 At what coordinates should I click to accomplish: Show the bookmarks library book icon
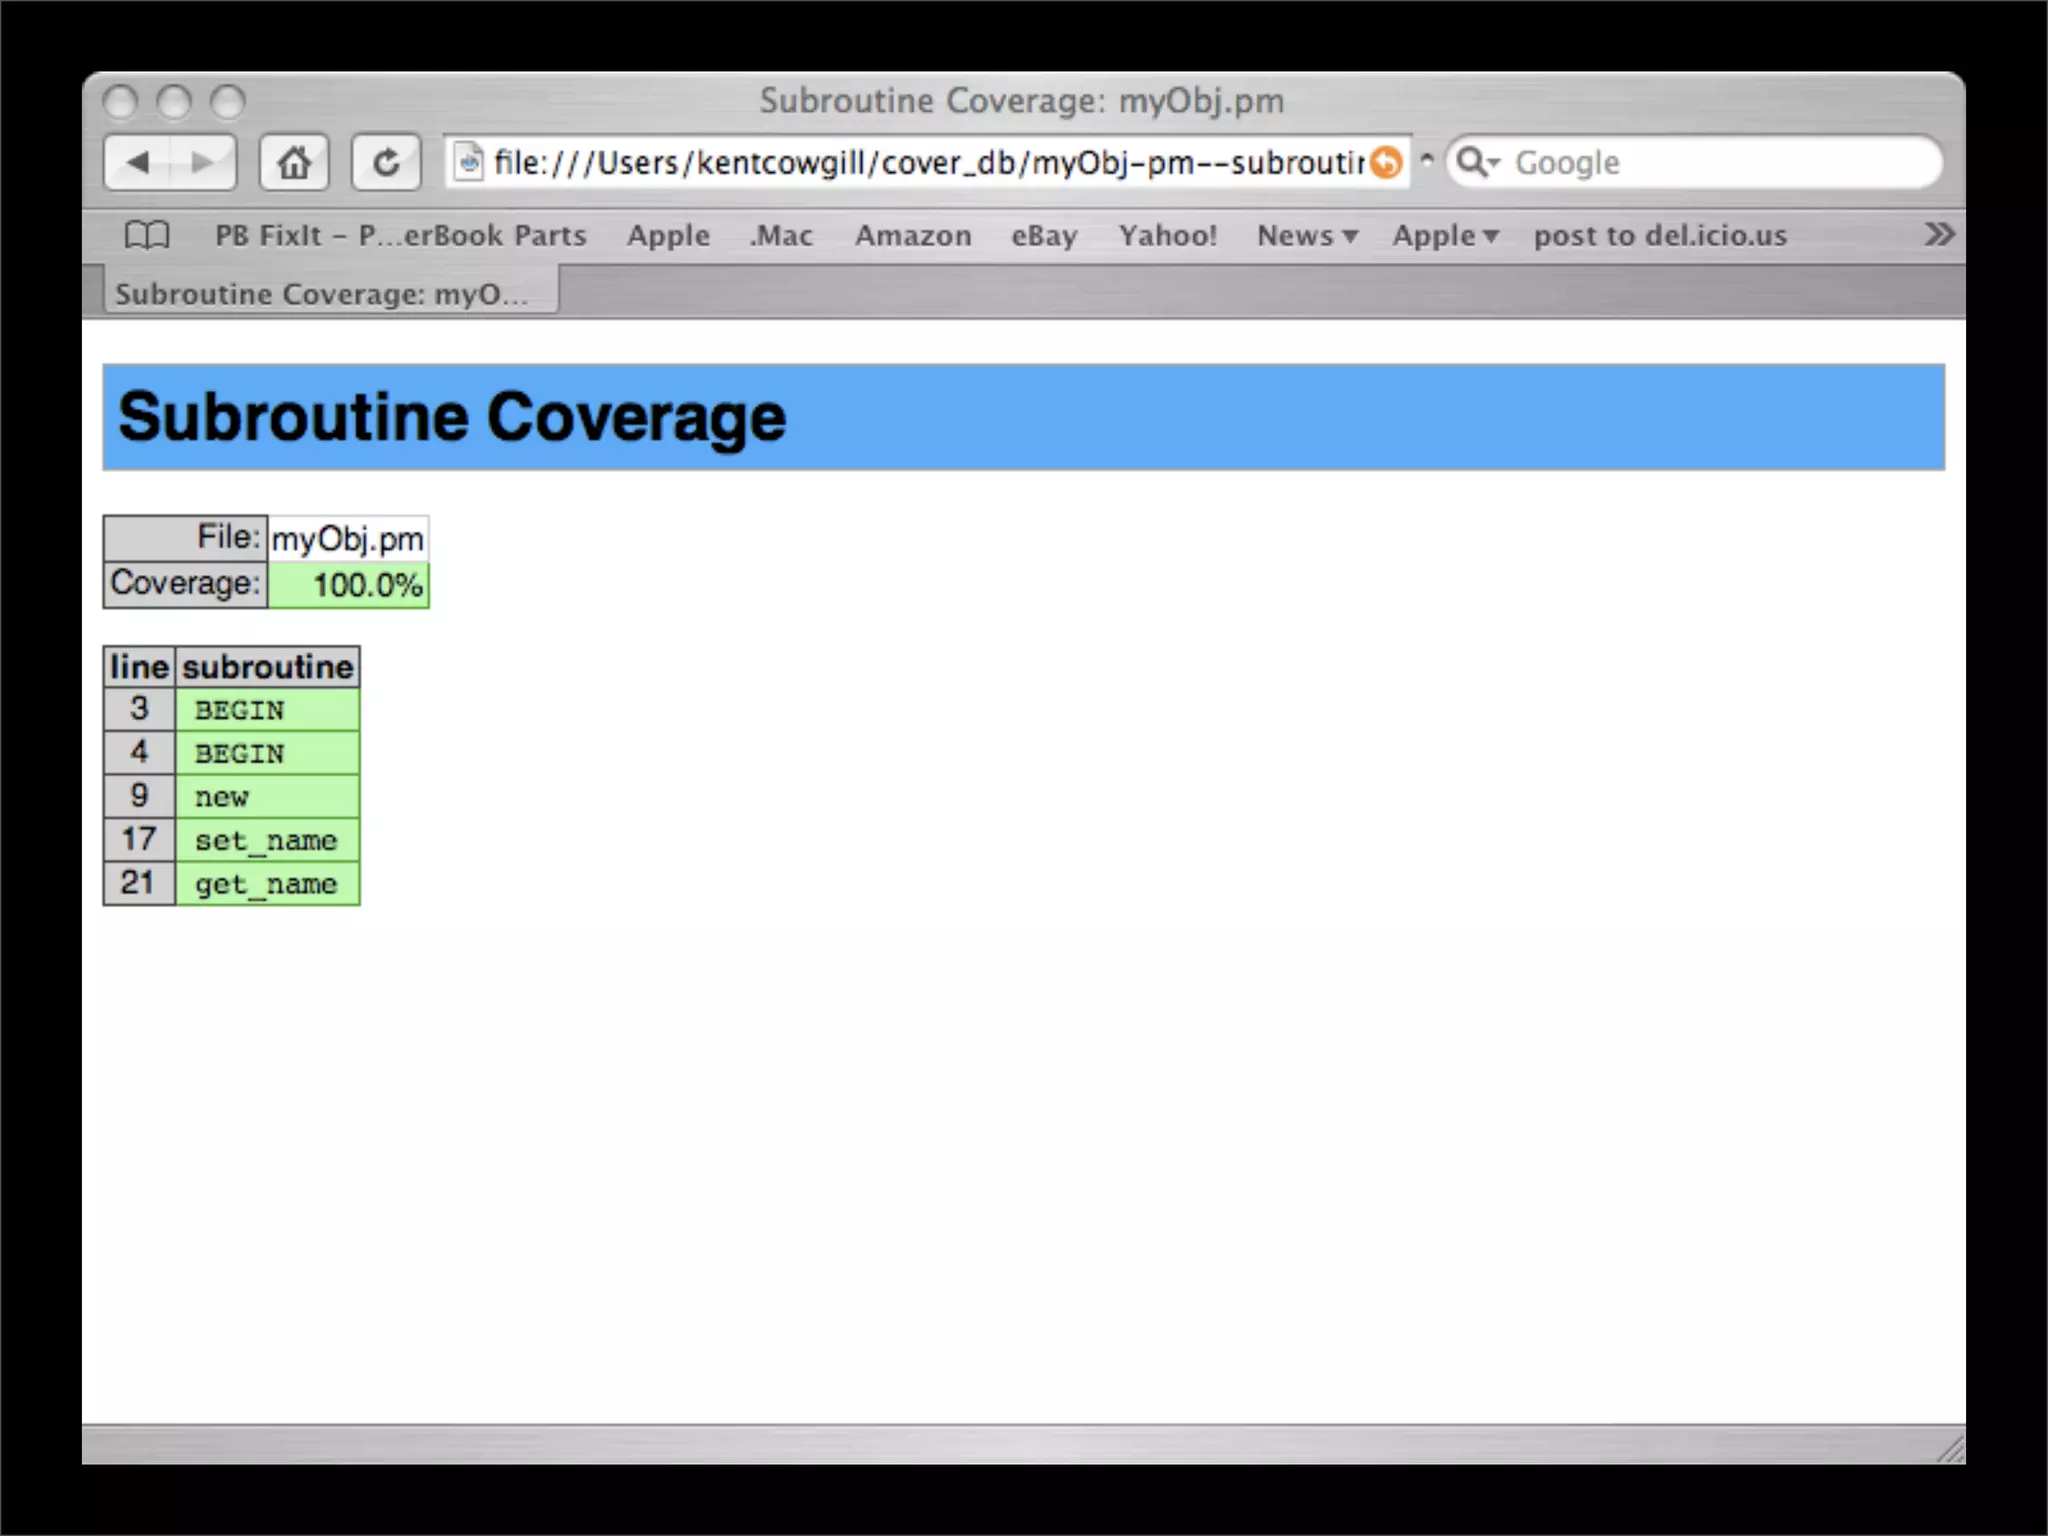[x=147, y=236]
